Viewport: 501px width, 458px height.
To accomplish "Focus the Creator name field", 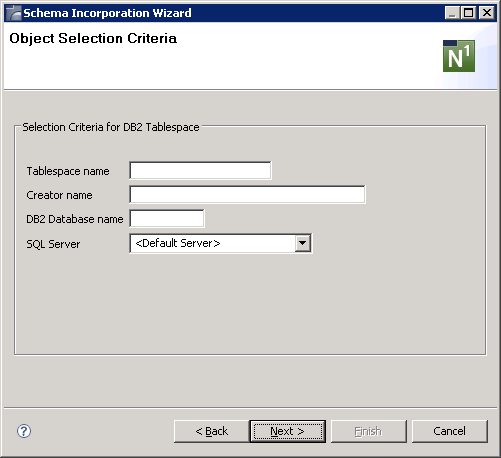I will point(247,195).
